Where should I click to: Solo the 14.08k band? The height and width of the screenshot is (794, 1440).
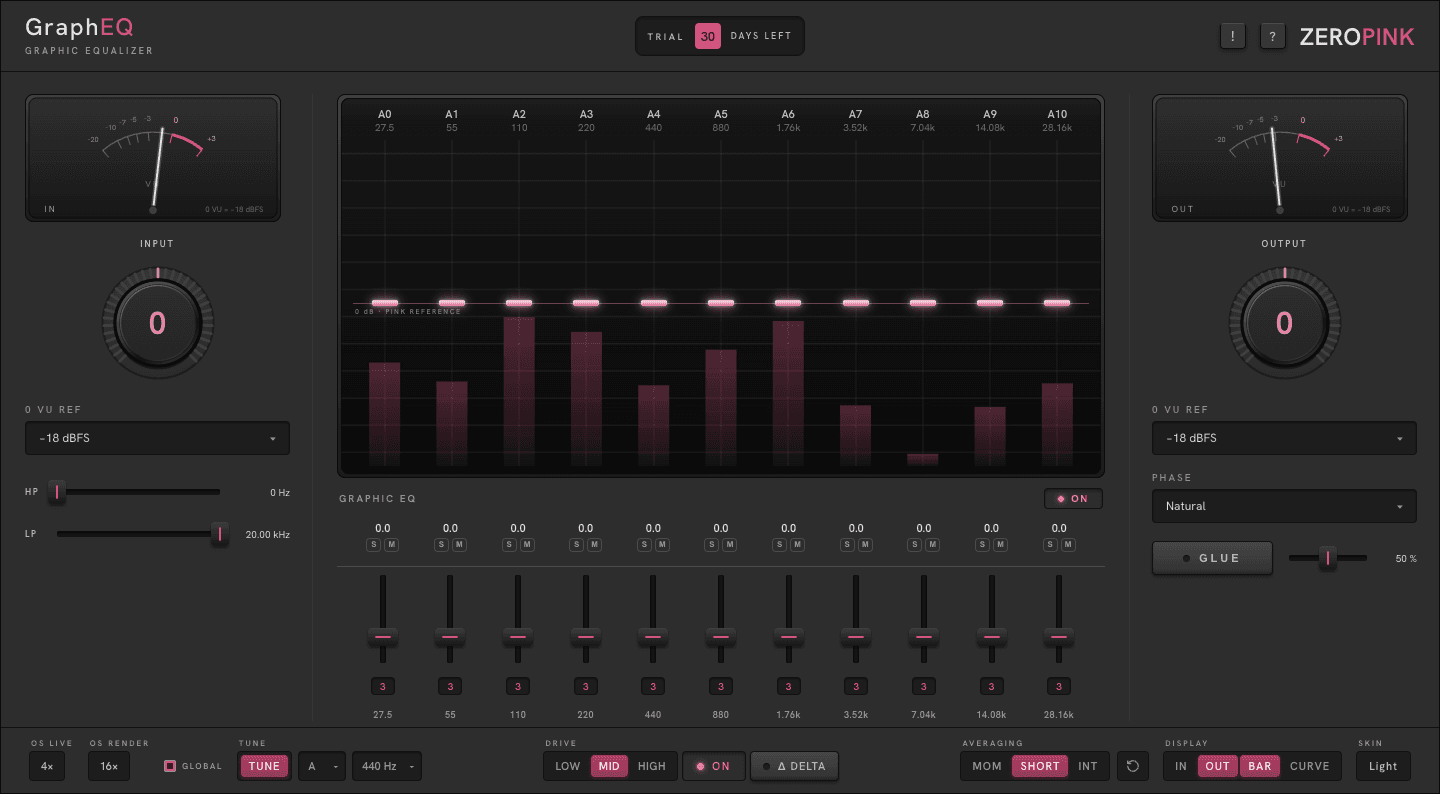click(983, 545)
